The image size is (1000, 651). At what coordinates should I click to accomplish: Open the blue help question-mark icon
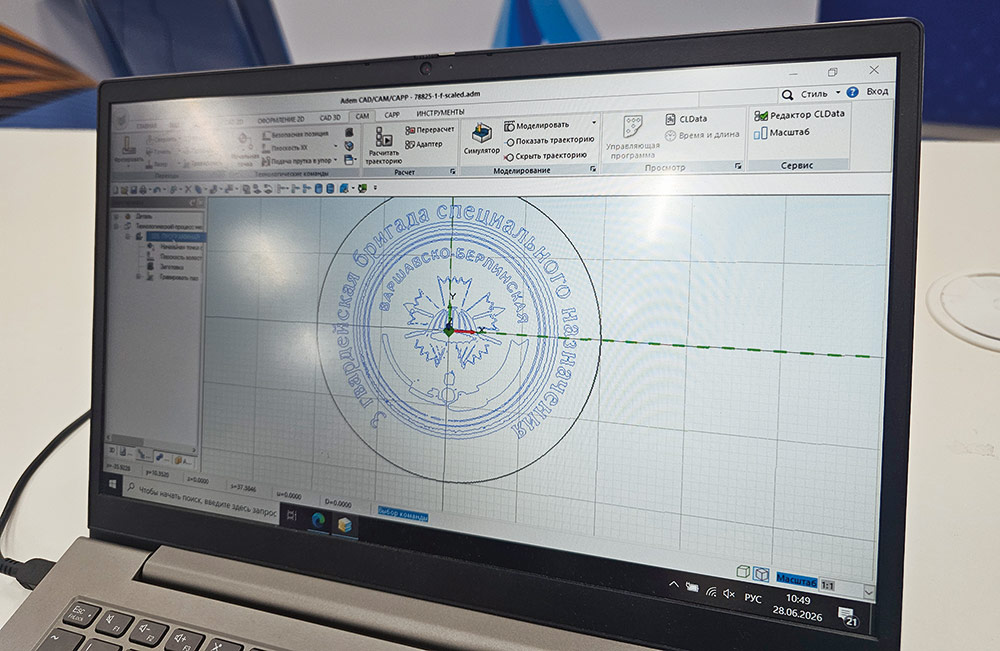point(852,92)
